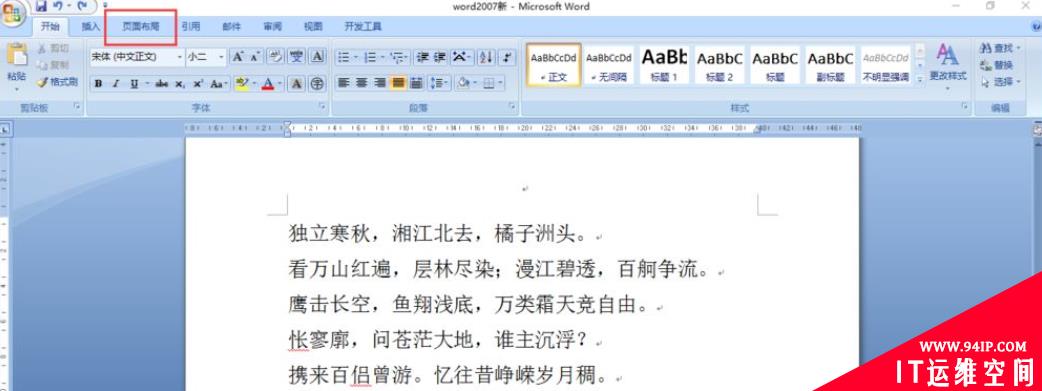
Task: Open the font name dropdown 宋体 (中文正文)
Action: (137, 57)
